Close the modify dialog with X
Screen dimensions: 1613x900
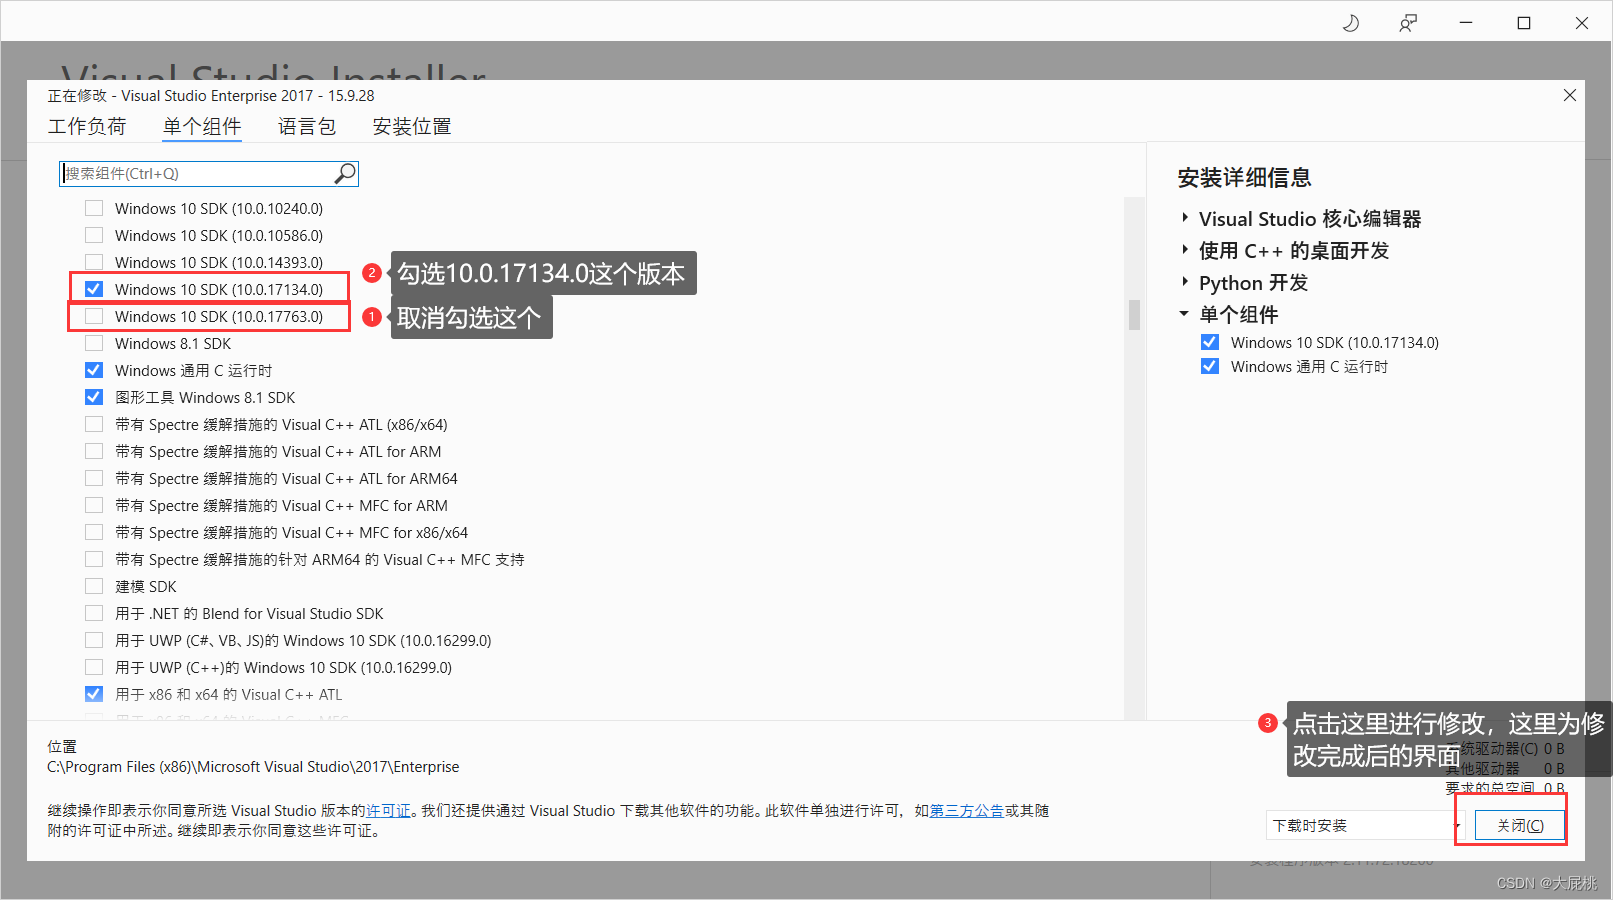click(1570, 95)
